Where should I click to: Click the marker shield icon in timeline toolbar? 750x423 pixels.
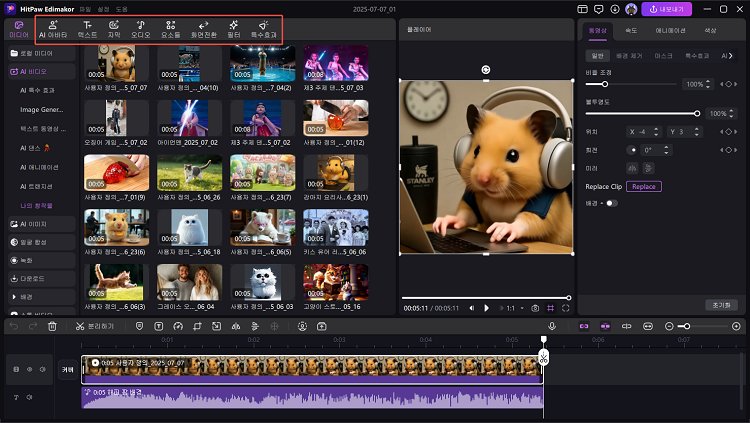click(x=139, y=326)
